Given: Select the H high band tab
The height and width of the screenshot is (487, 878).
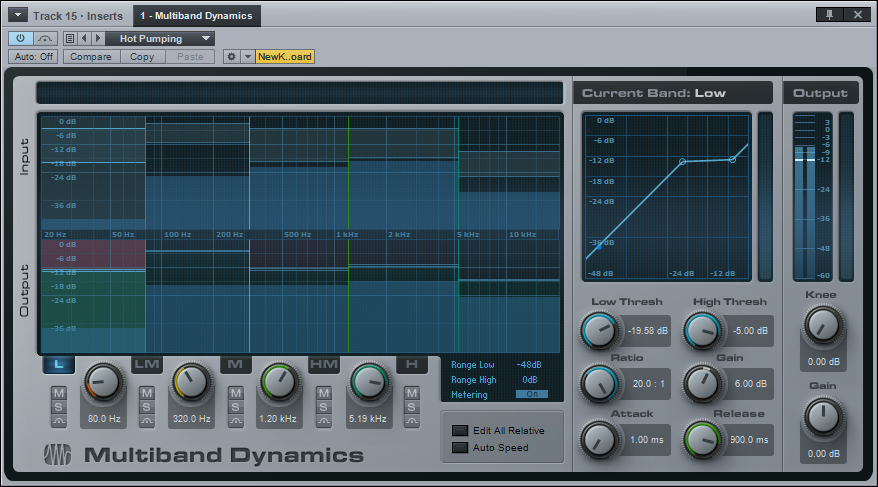Looking at the screenshot, I should point(412,364).
